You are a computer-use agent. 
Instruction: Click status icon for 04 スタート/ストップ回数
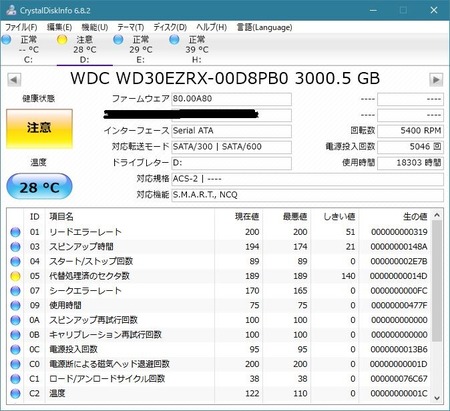tap(15, 261)
